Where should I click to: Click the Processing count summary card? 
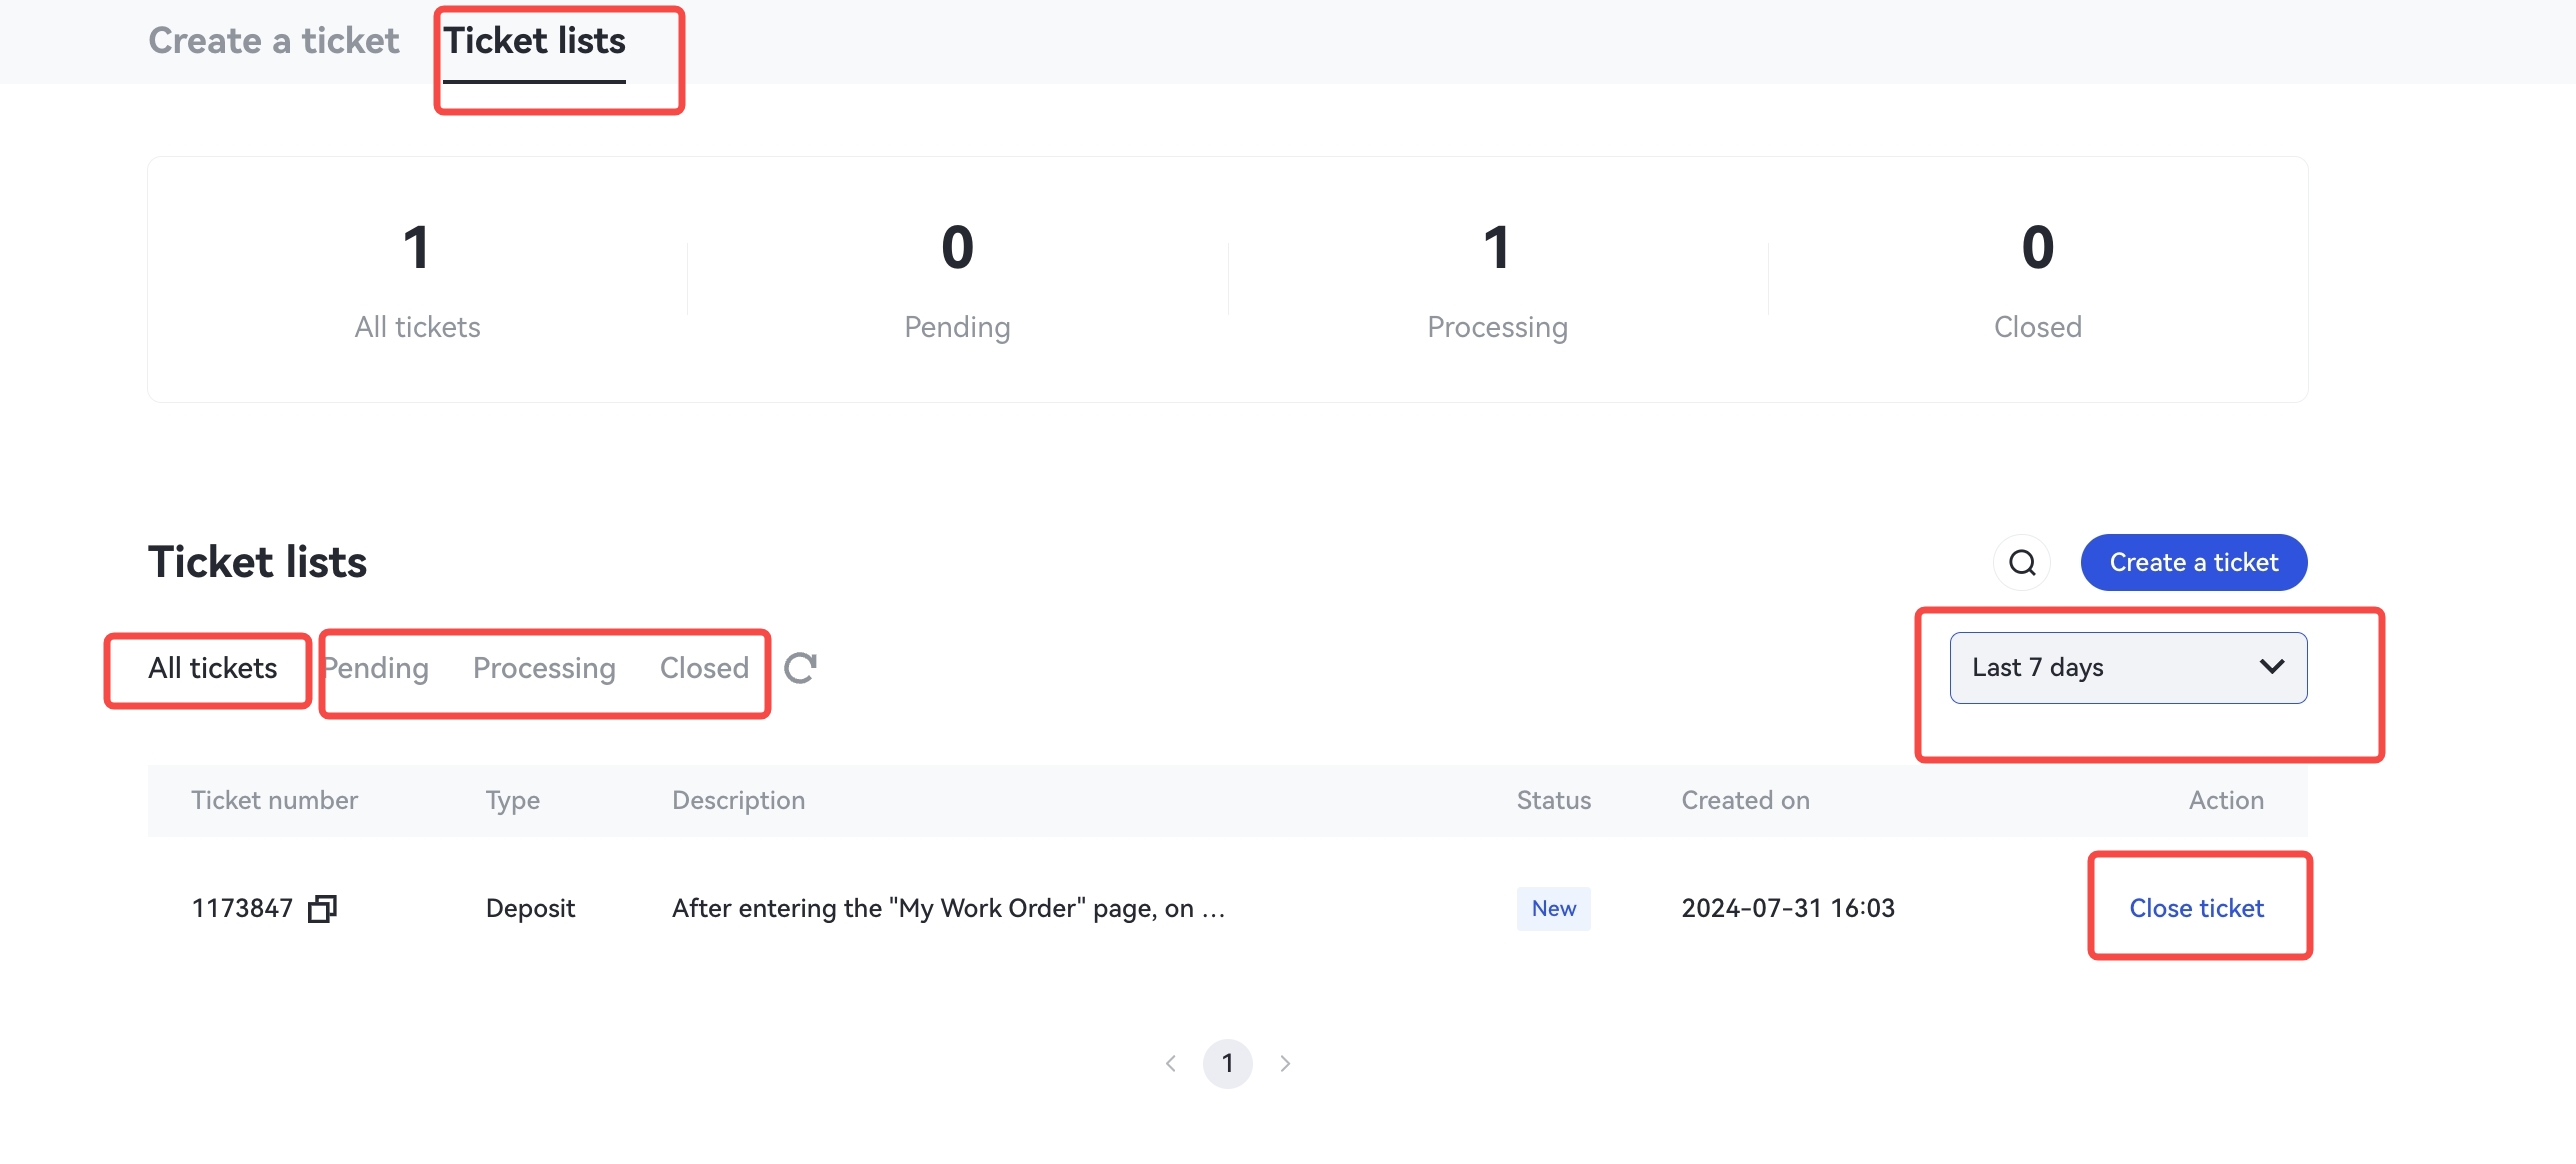(x=1497, y=280)
